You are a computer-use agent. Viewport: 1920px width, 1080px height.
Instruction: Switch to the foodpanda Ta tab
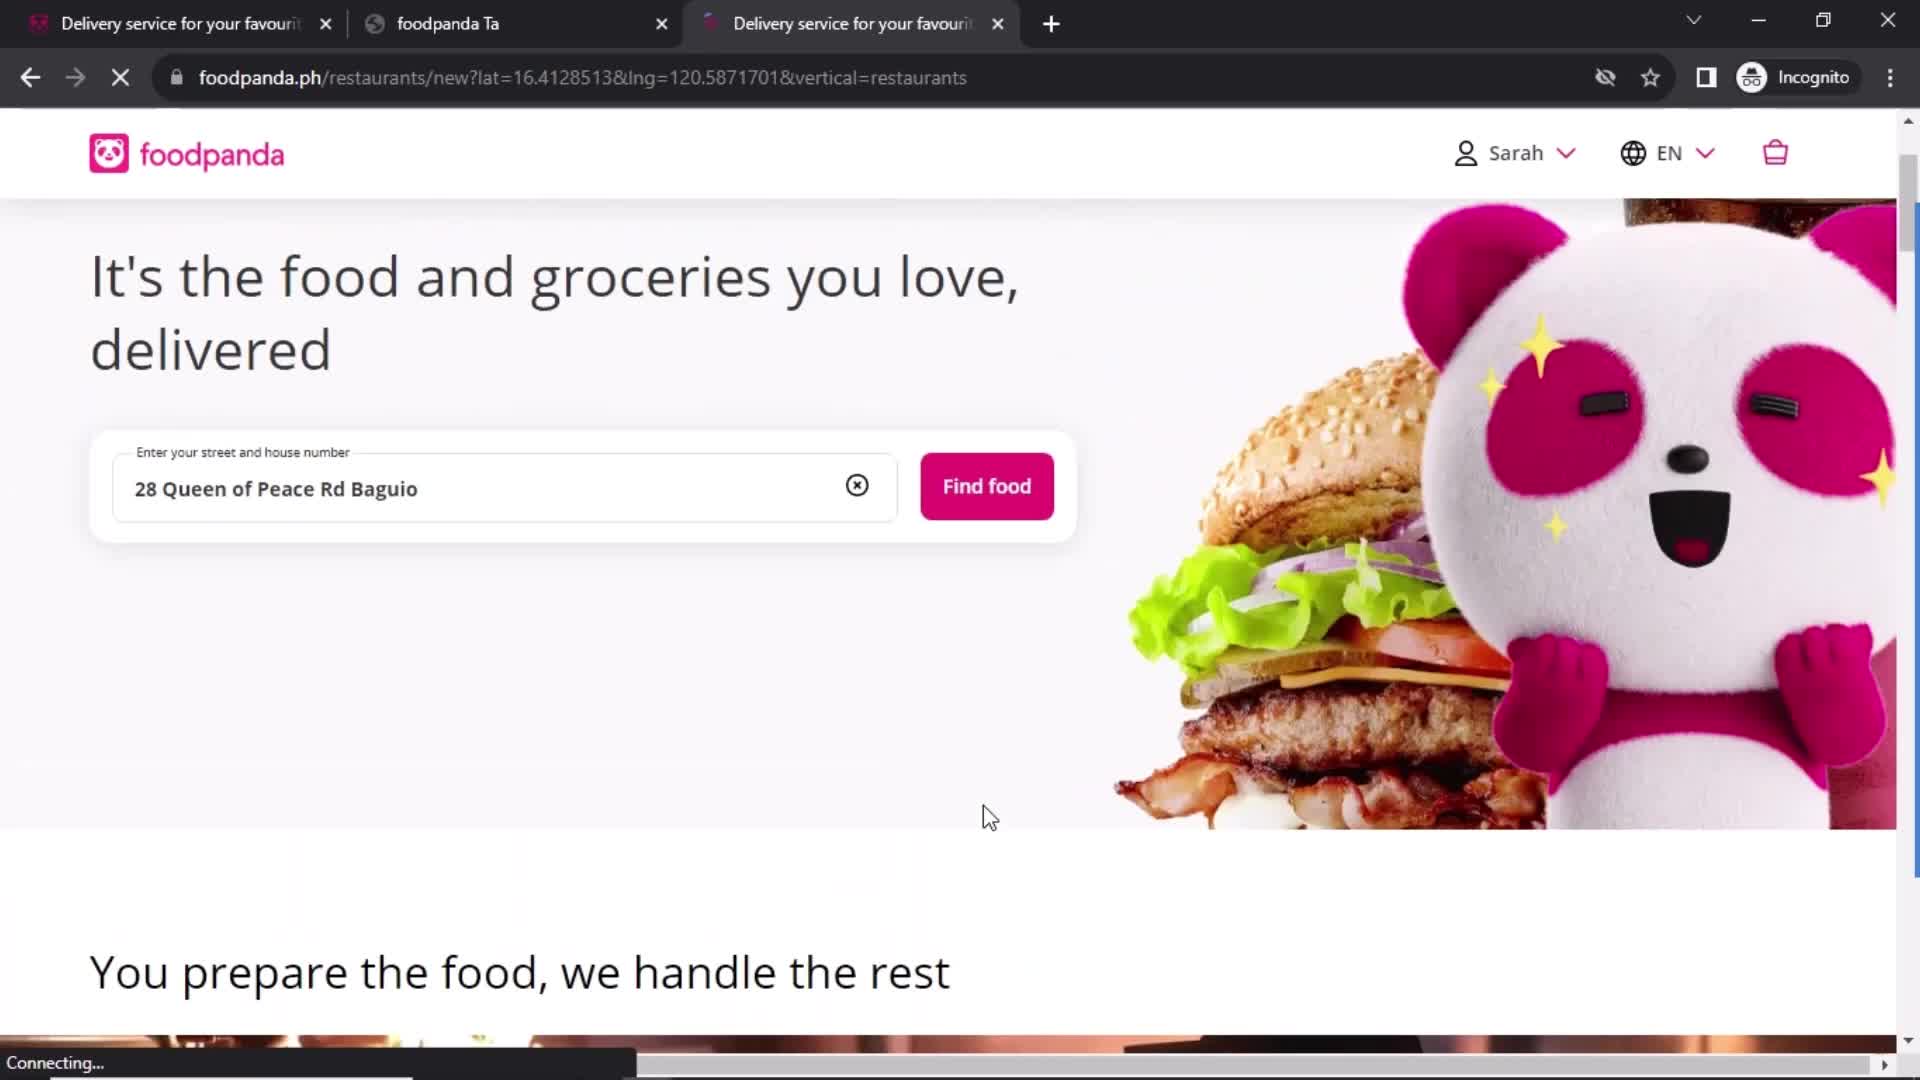click(x=447, y=22)
